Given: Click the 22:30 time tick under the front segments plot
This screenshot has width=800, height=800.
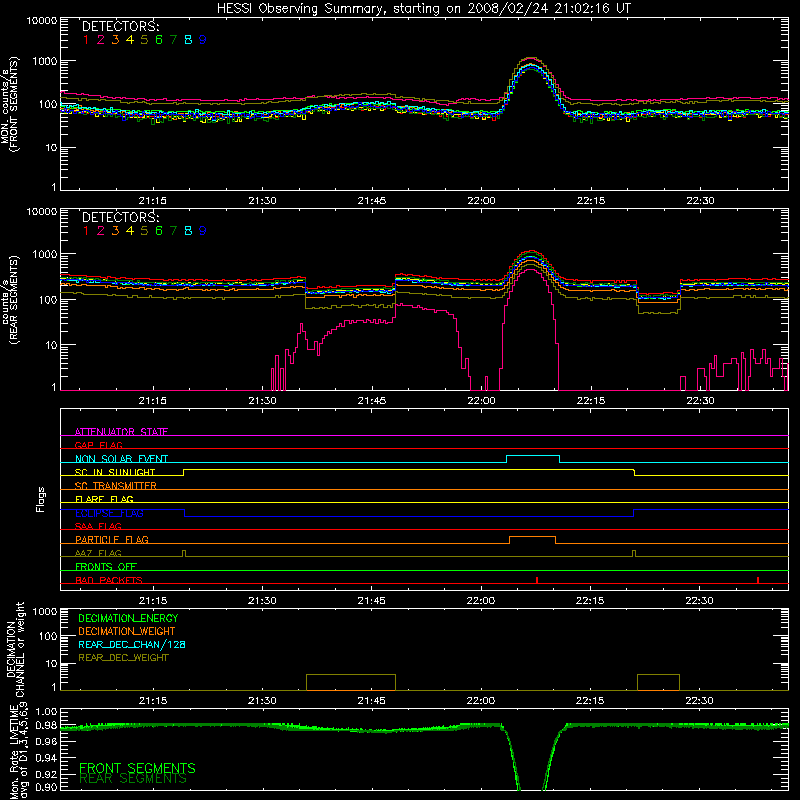Looking at the screenshot, I should pos(700,201).
